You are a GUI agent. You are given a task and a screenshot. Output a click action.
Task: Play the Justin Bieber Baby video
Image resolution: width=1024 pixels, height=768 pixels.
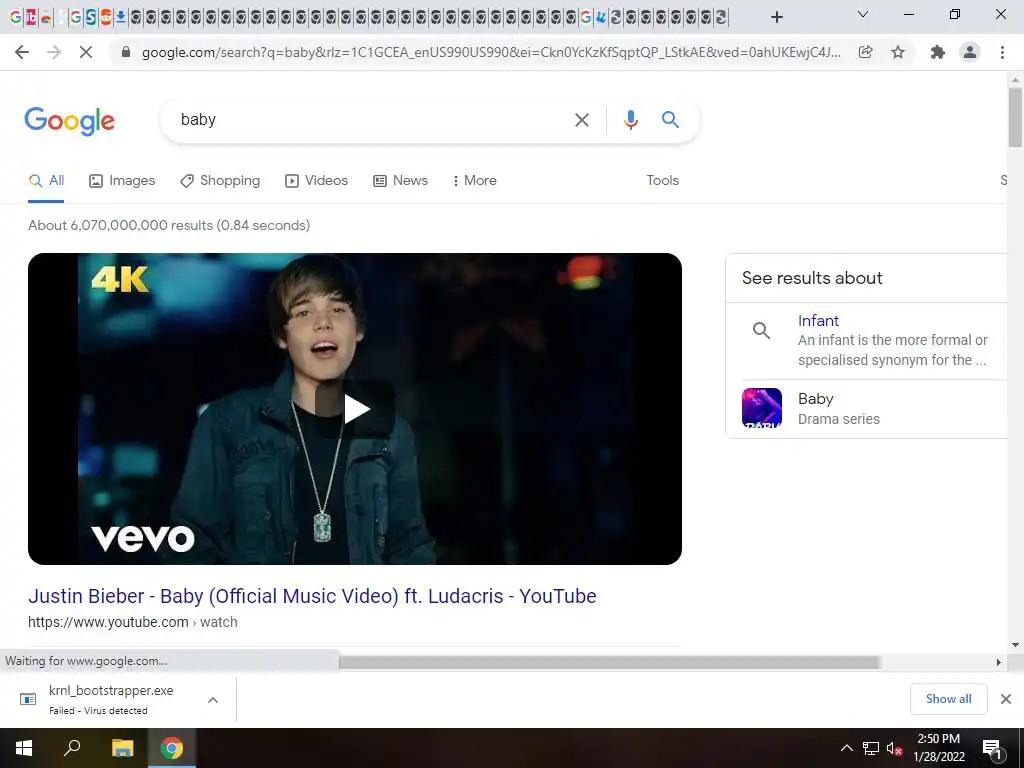coord(355,409)
